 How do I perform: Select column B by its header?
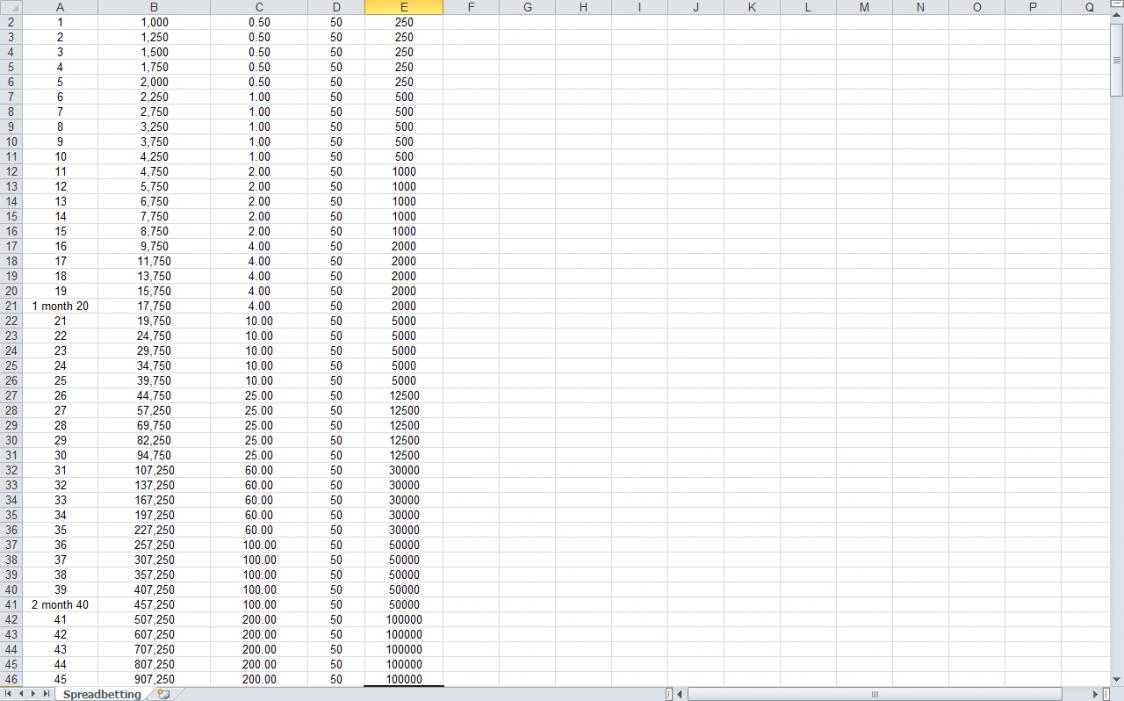(154, 7)
